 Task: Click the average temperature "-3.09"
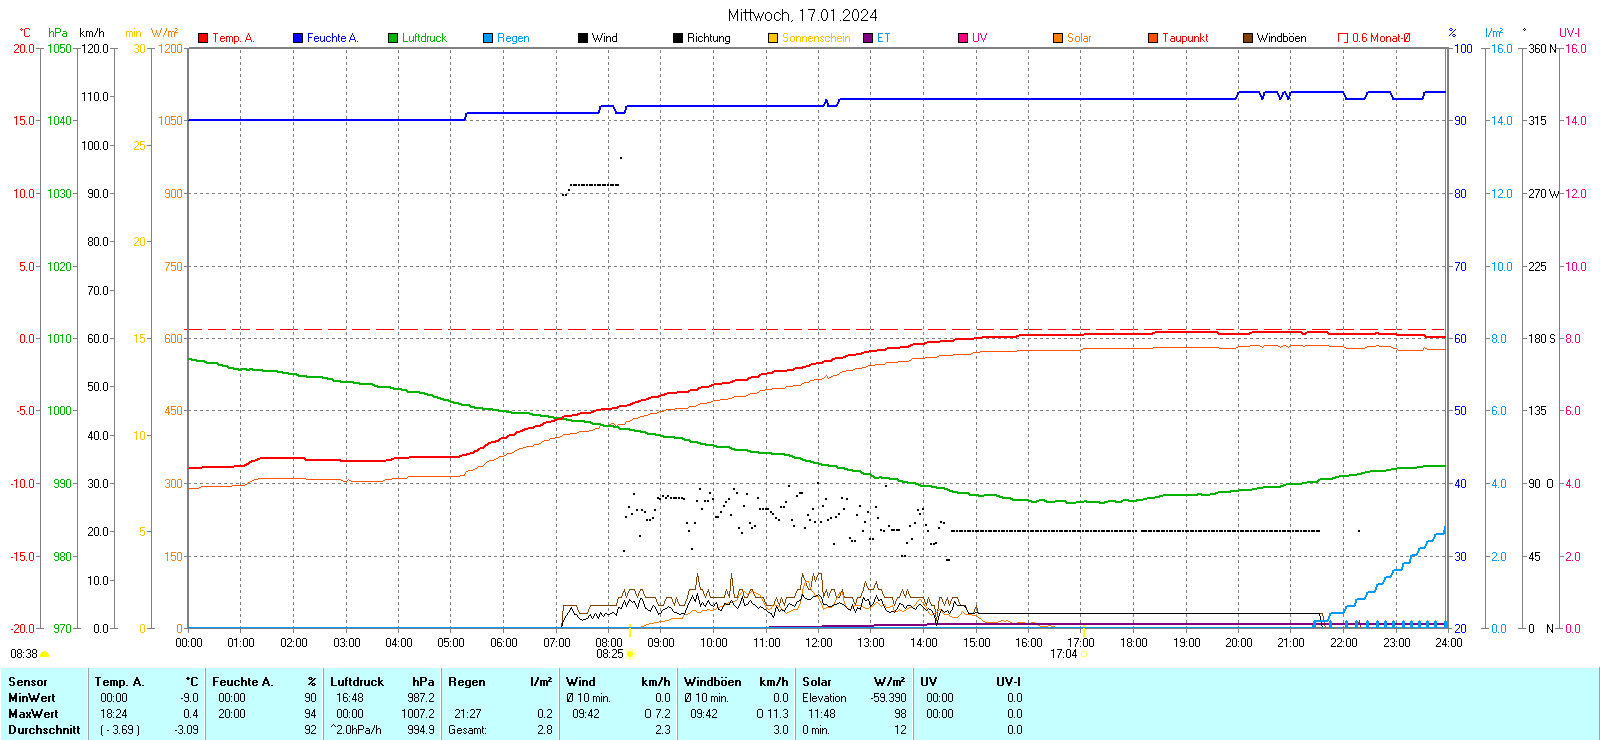[x=186, y=730]
